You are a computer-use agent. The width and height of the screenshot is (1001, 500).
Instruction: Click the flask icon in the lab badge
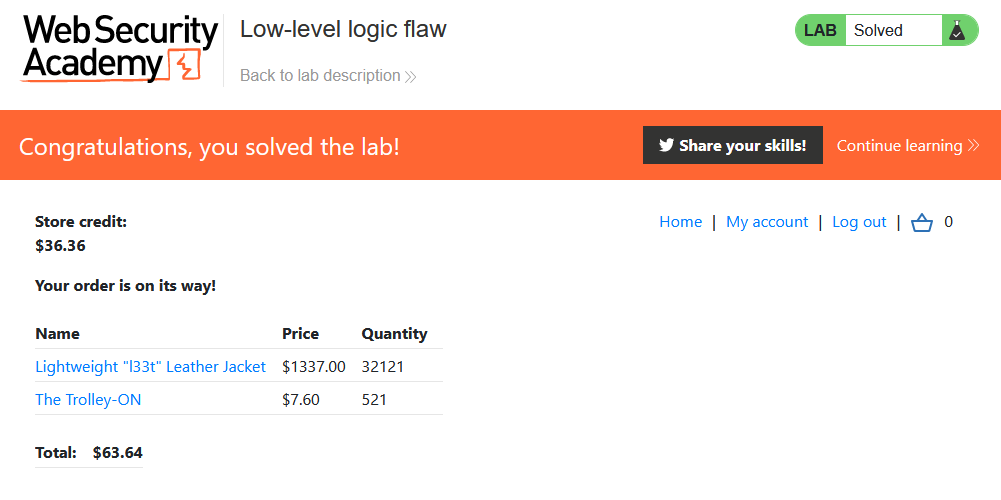tap(957, 31)
